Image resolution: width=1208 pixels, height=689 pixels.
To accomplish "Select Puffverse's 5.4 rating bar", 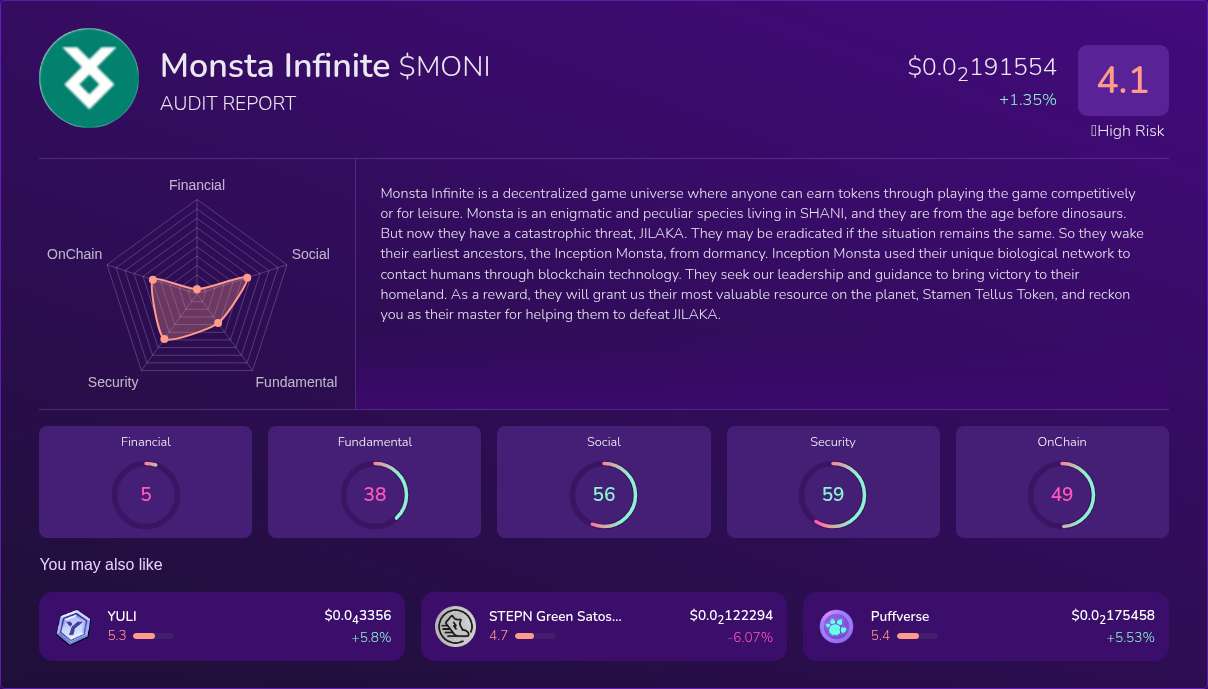I will (916, 636).
